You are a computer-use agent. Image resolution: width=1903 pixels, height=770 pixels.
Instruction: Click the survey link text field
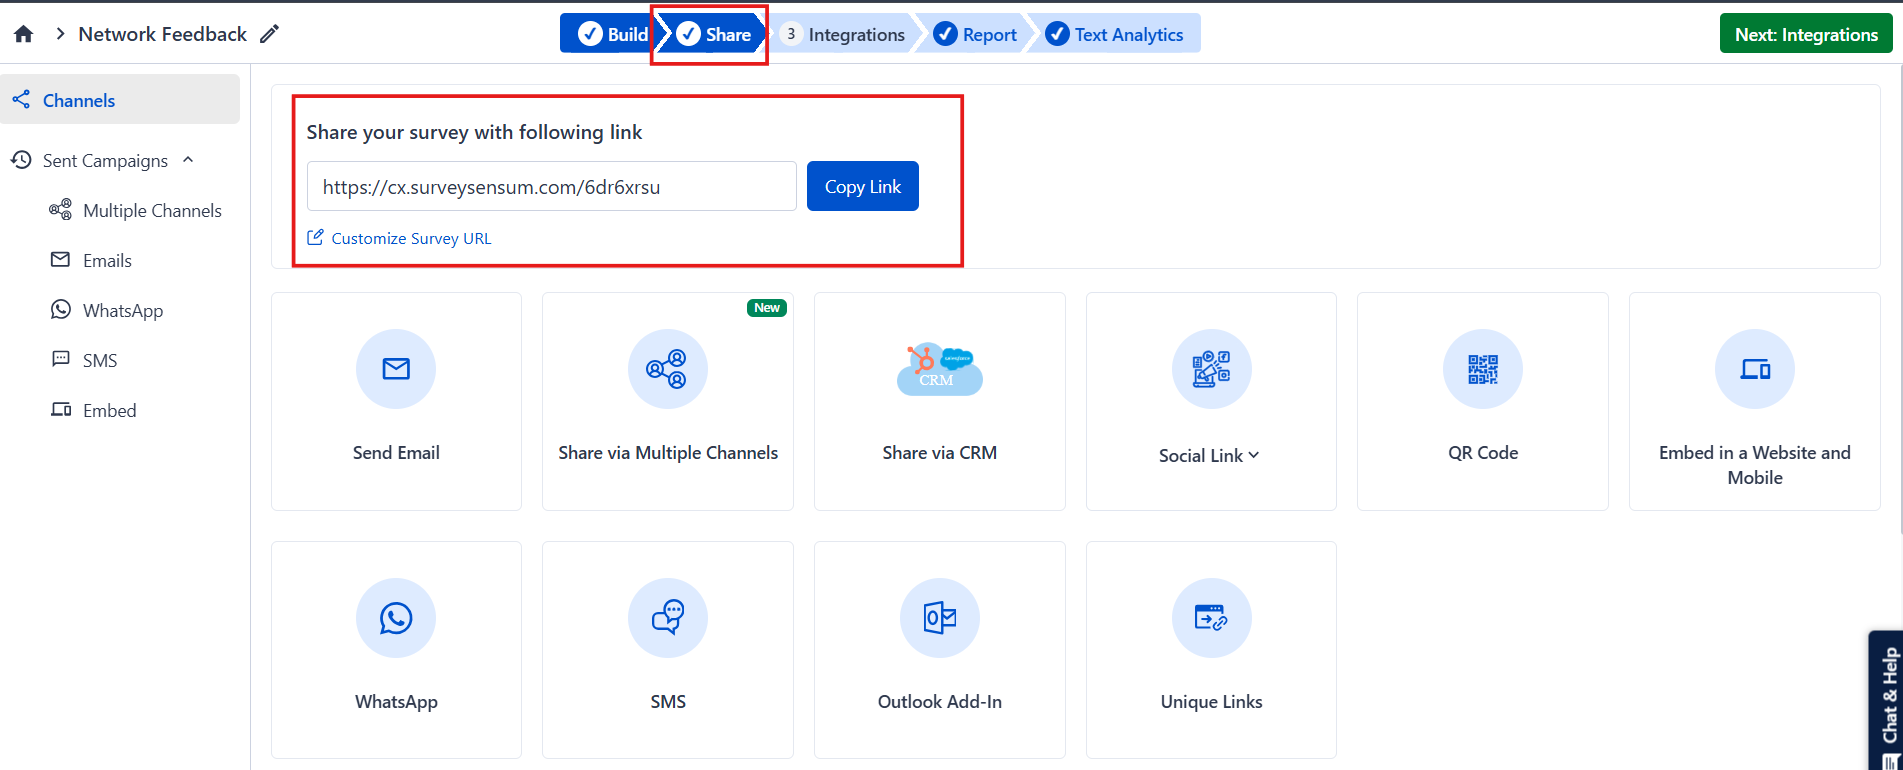pyautogui.click(x=551, y=187)
